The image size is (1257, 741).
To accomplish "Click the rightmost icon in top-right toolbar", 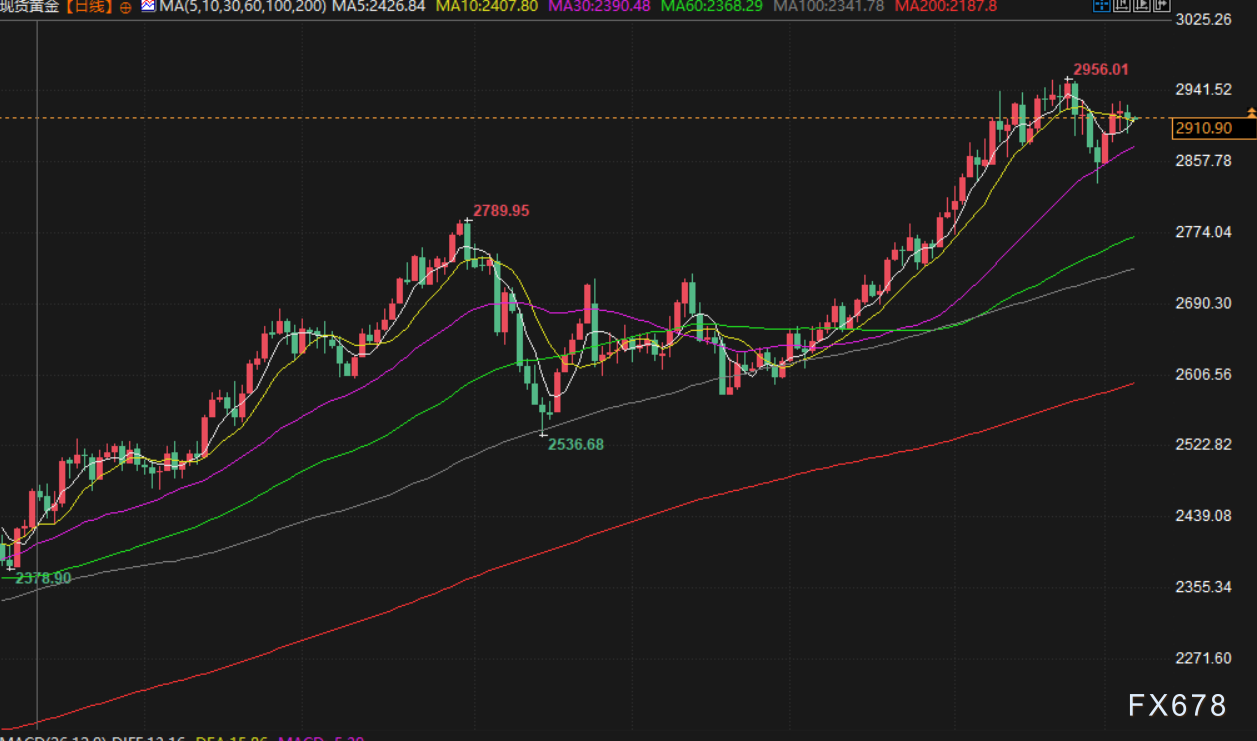I will pos(1161,6).
